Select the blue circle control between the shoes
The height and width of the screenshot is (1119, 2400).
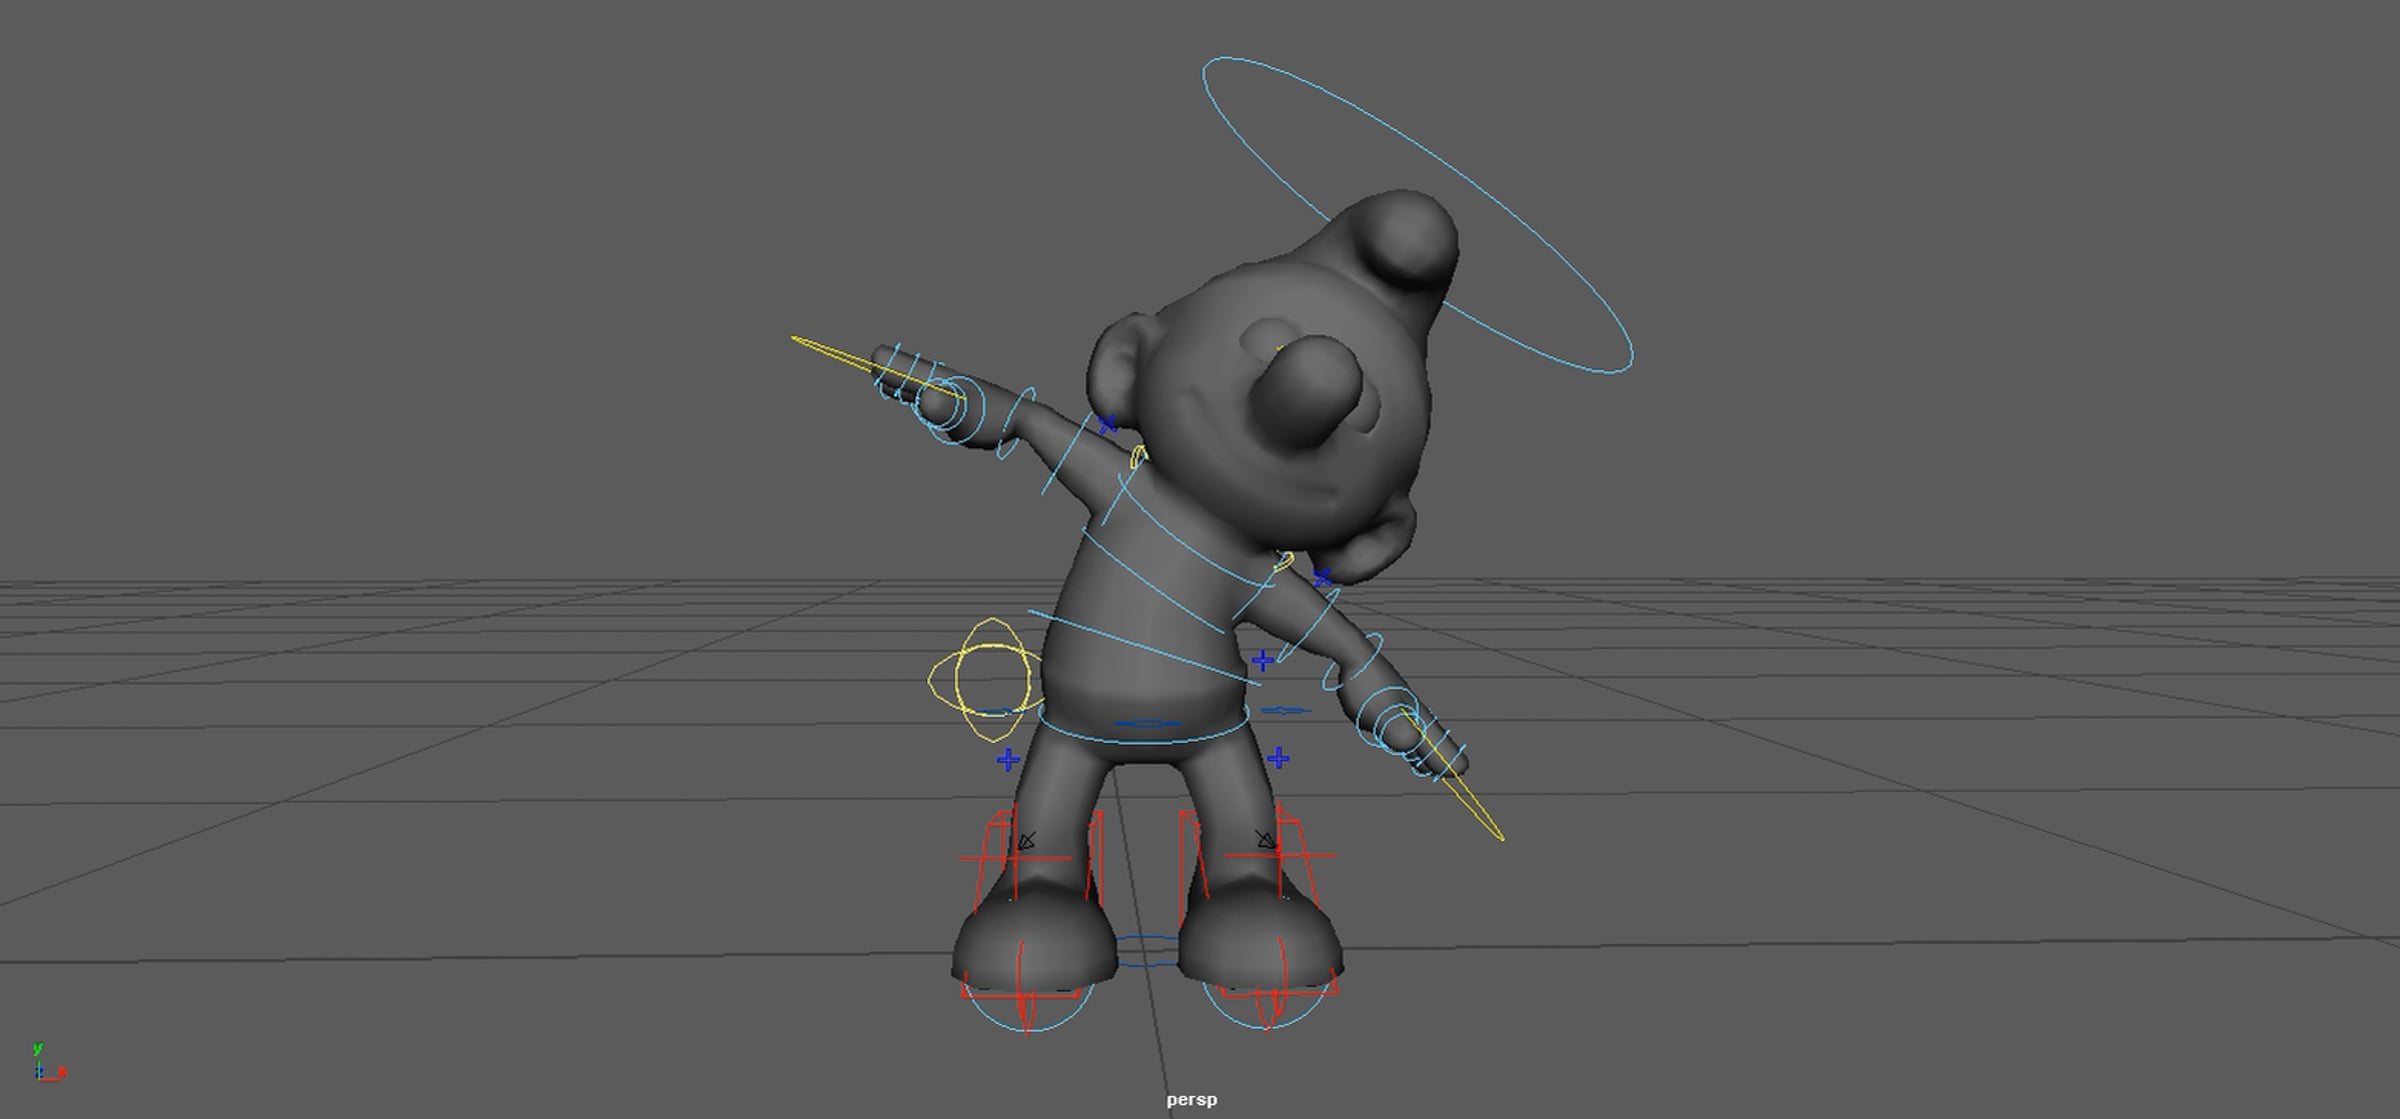(x=1147, y=951)
